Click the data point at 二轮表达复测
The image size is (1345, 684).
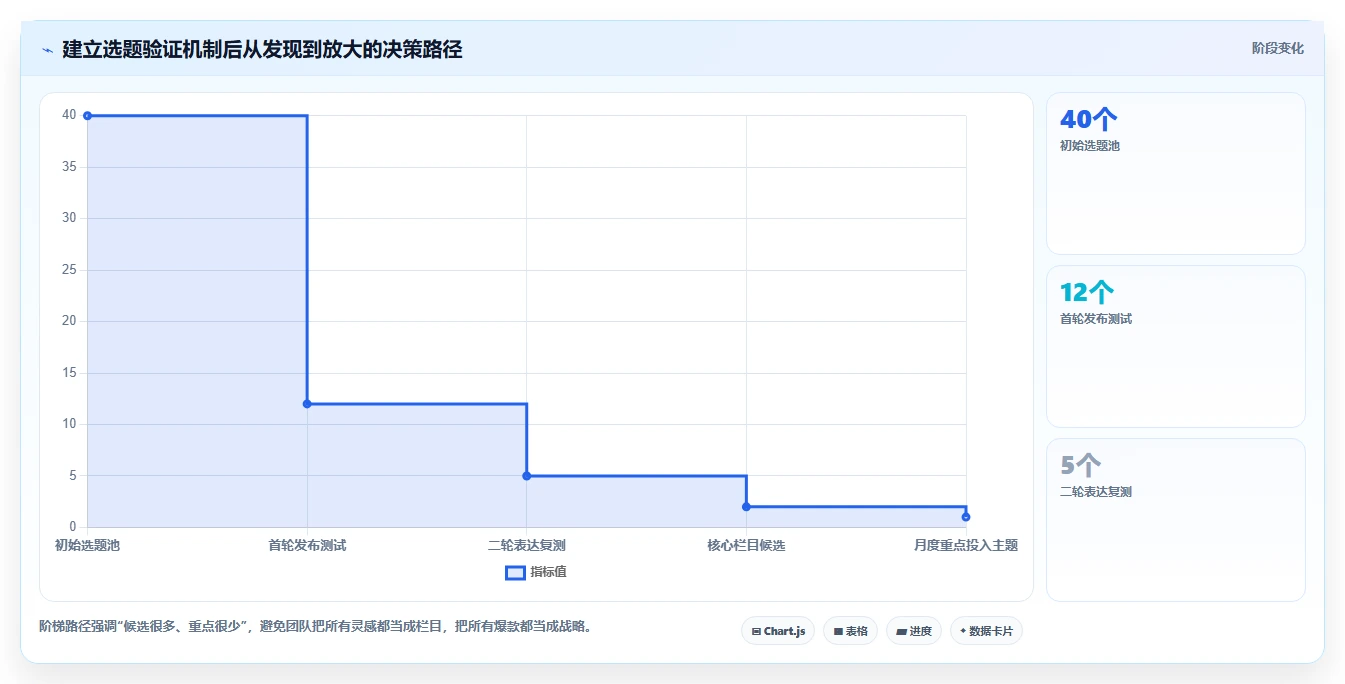click(527, 476)
